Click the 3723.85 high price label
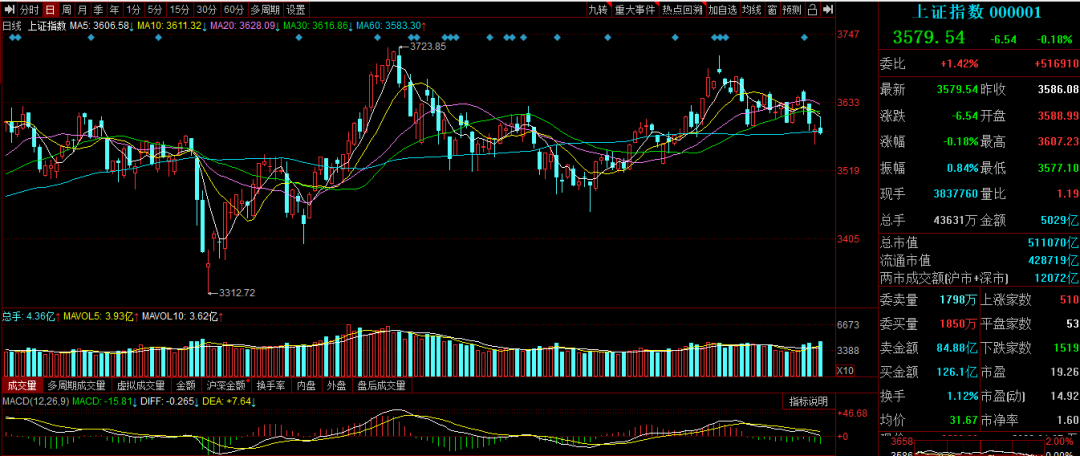 pos(428,47)
